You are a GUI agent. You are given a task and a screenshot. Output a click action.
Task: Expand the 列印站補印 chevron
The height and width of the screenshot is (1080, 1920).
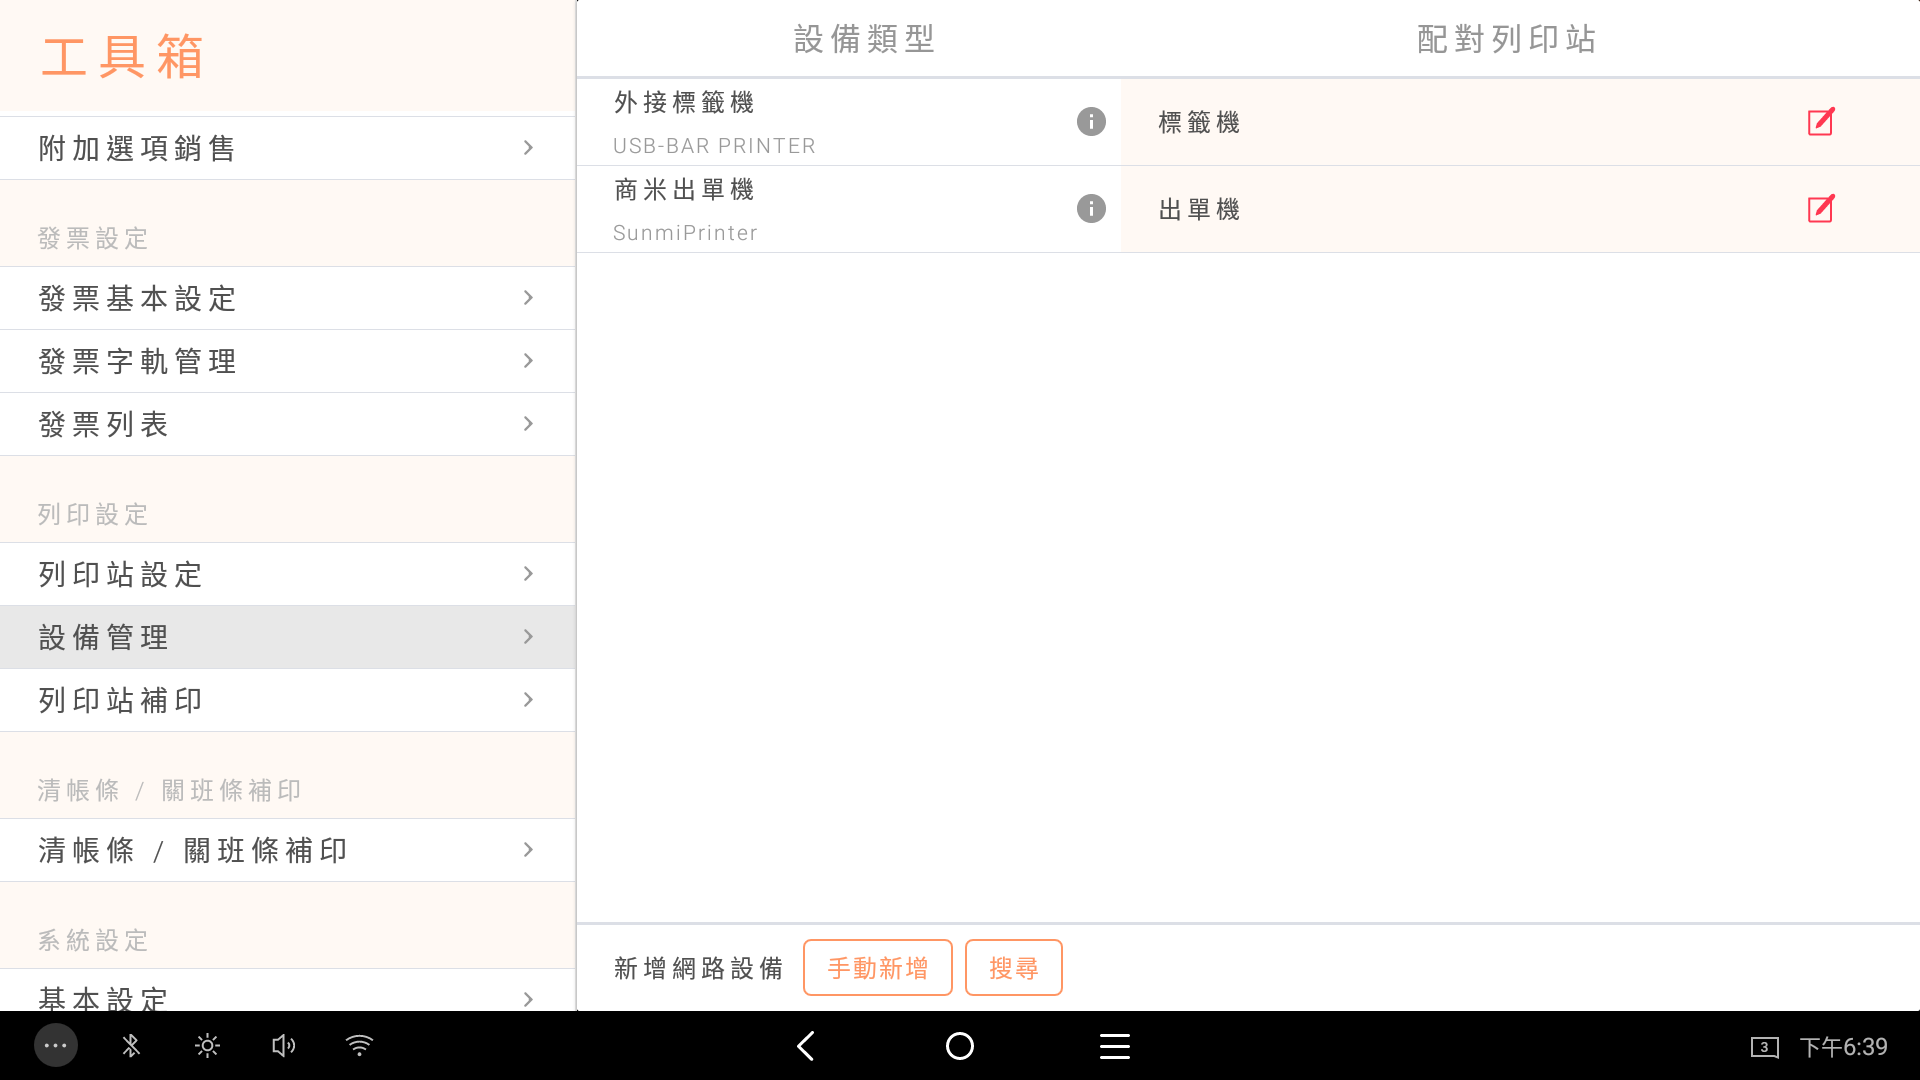point(528,700)
